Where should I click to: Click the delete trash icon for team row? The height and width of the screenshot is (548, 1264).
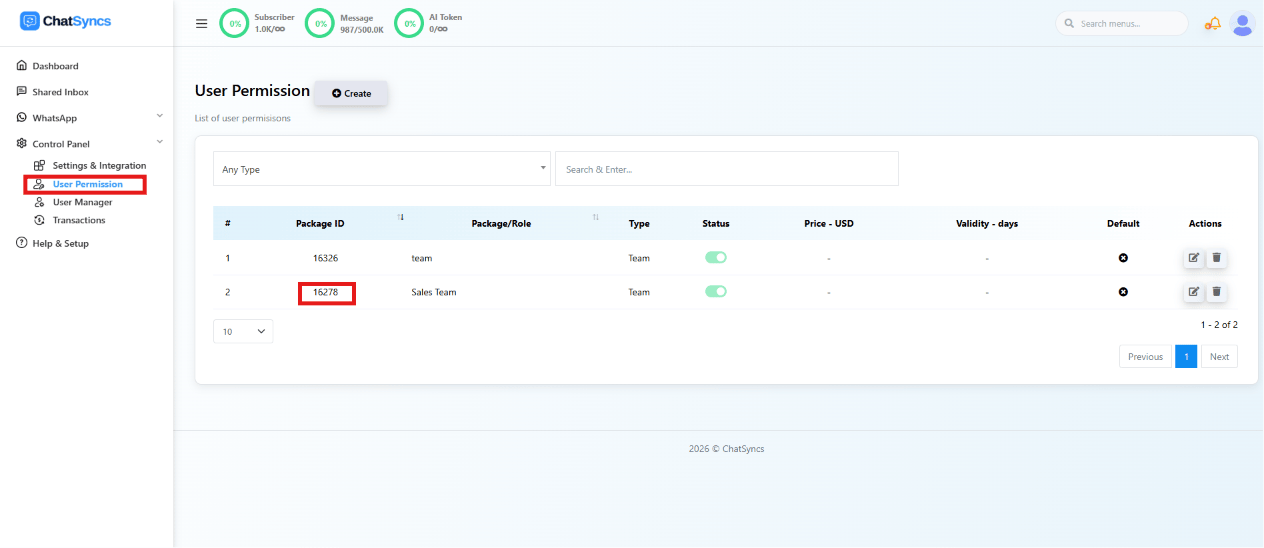click(x=1216, y=258)
